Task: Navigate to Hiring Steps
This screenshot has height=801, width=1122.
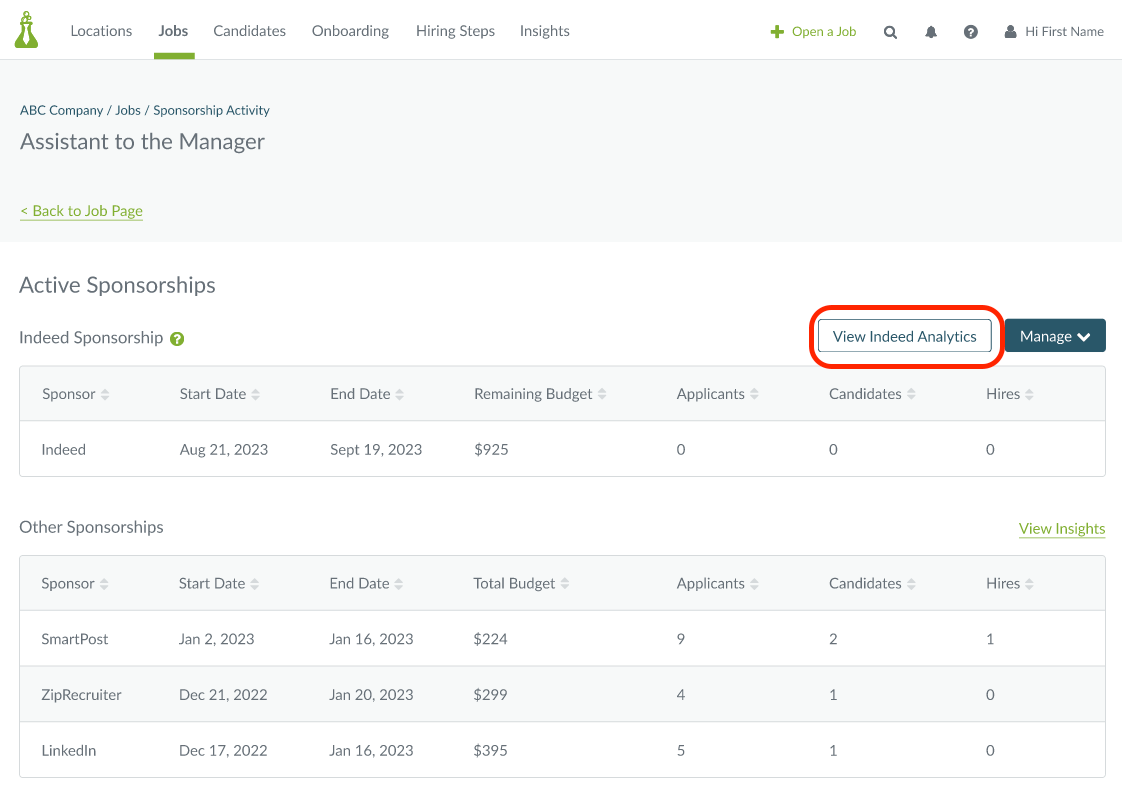Action: pyautogui.click(x=455, y=31)
